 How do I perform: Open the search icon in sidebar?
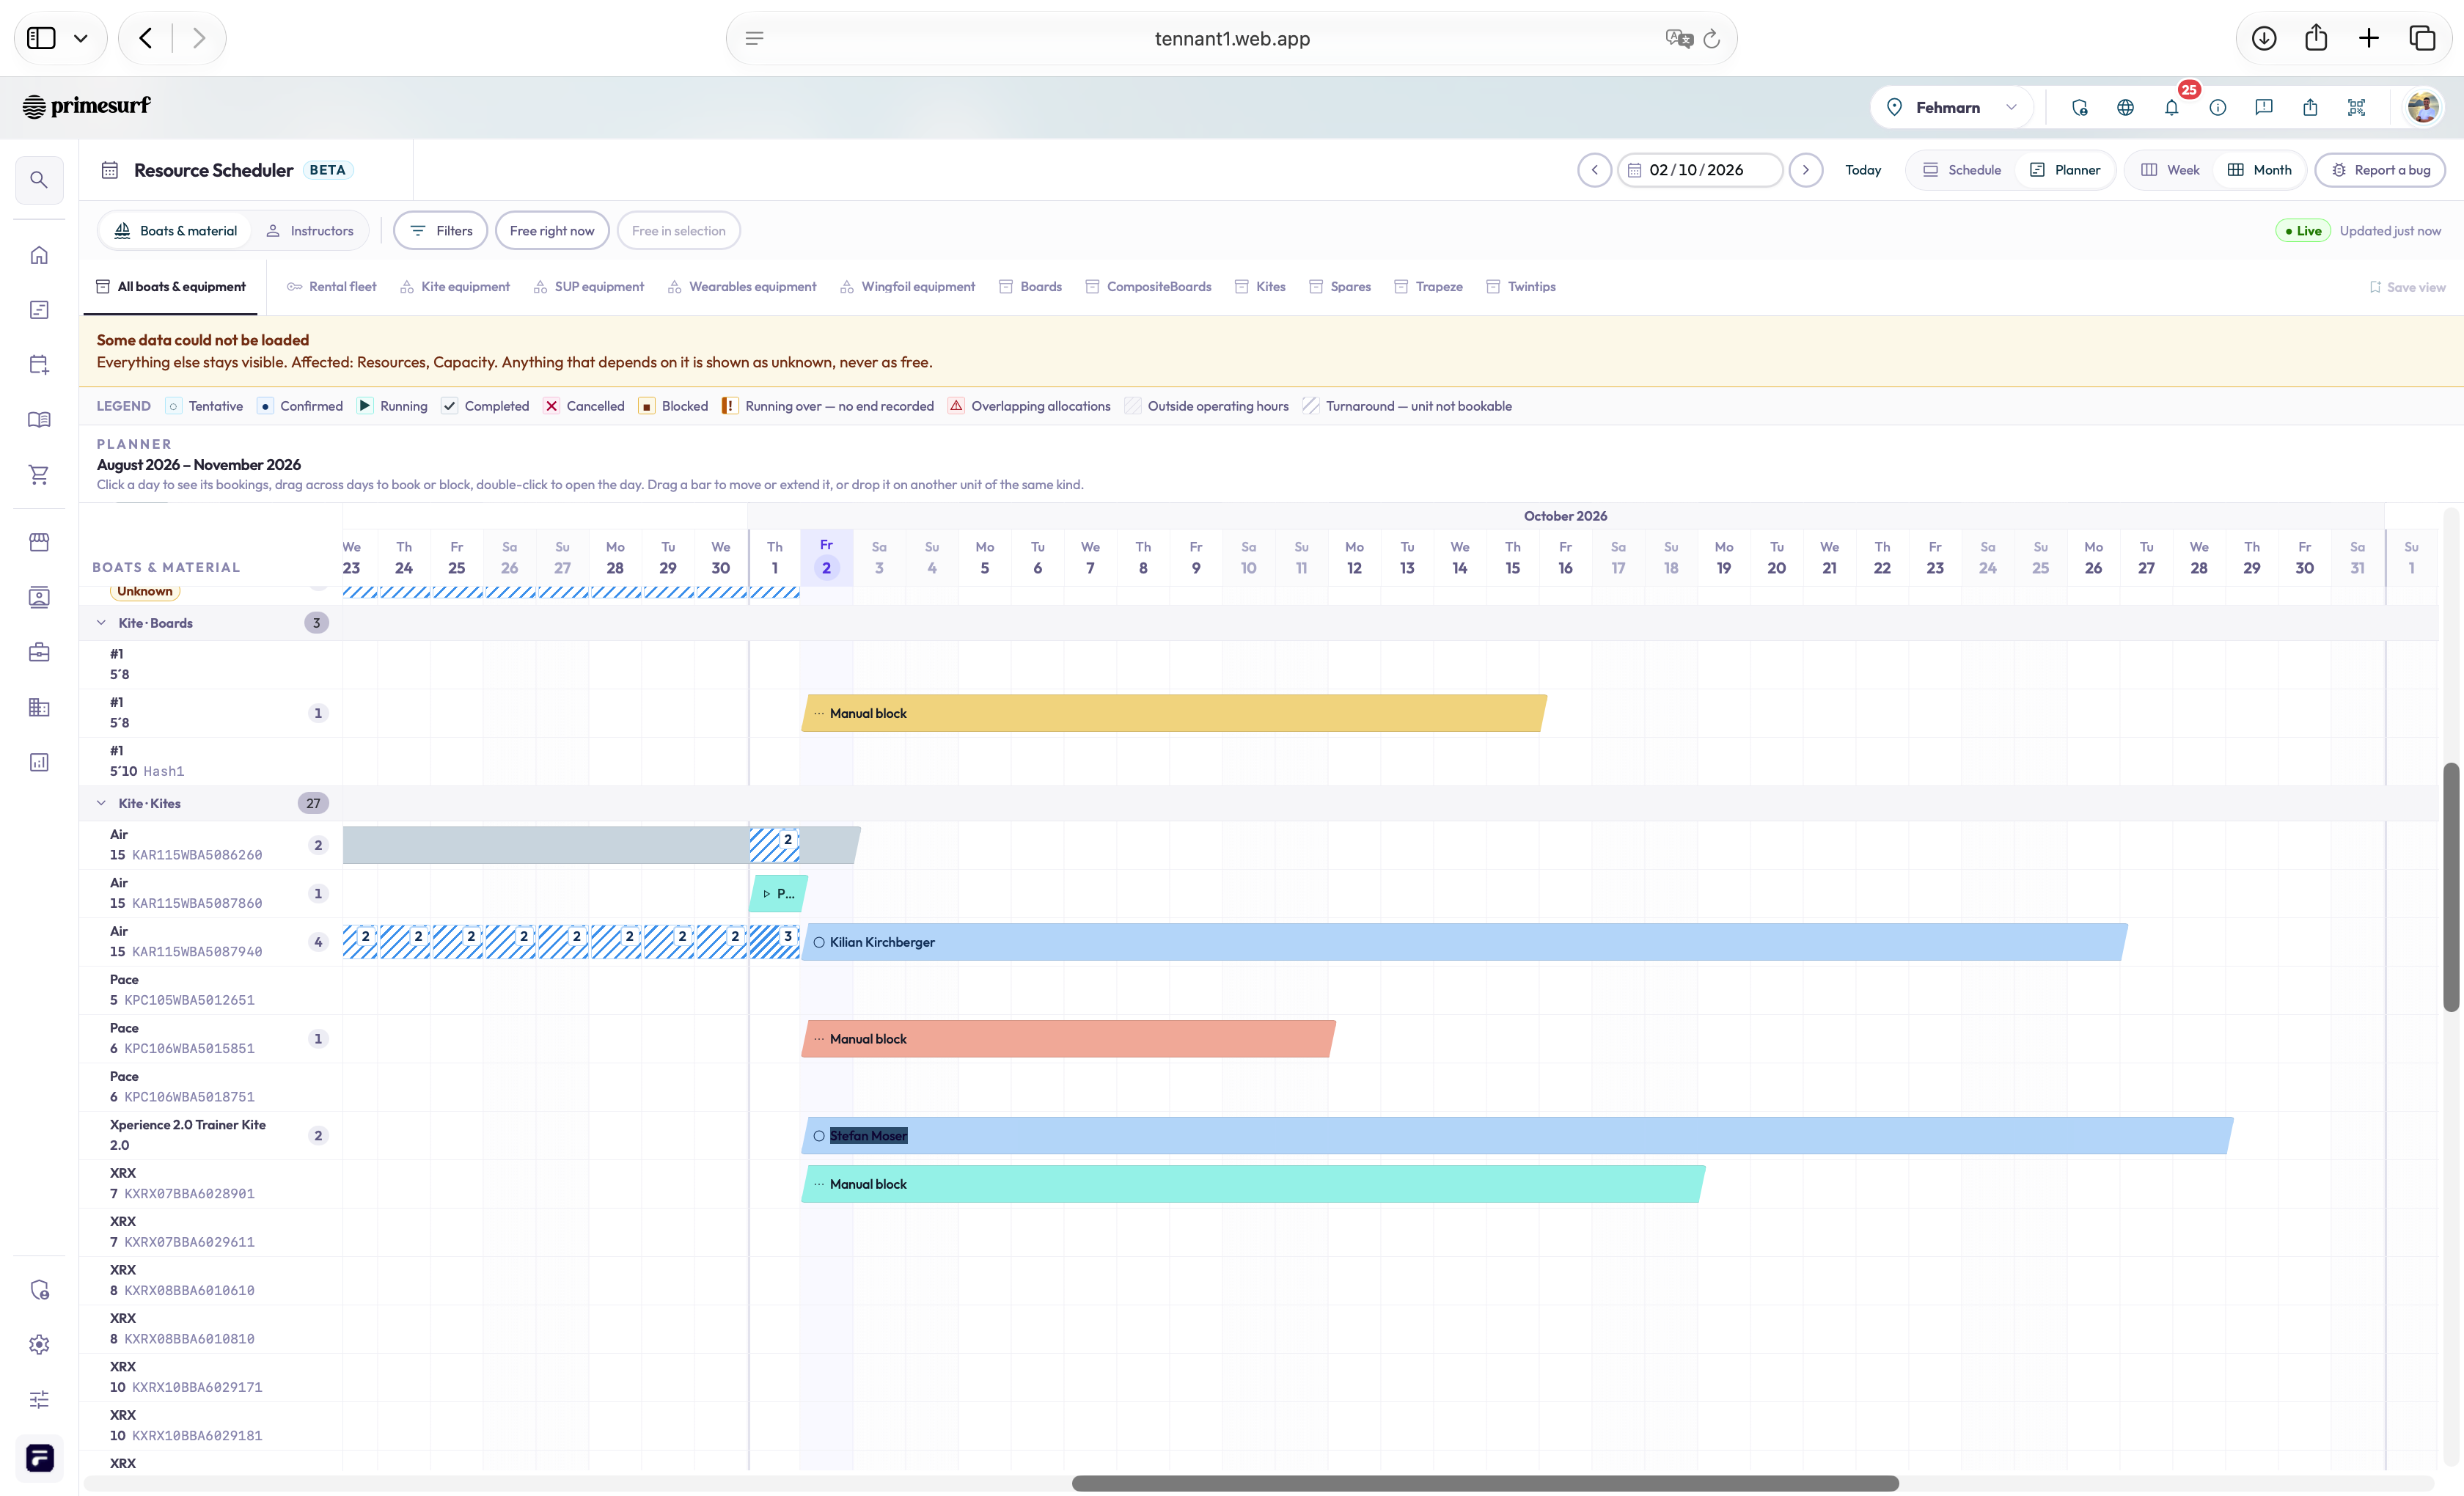[x=39, y=180]
